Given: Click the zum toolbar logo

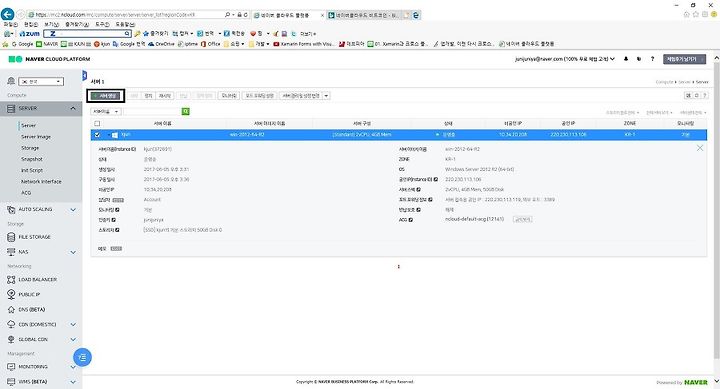Looking at the screenshot, I should coord(30,34).
